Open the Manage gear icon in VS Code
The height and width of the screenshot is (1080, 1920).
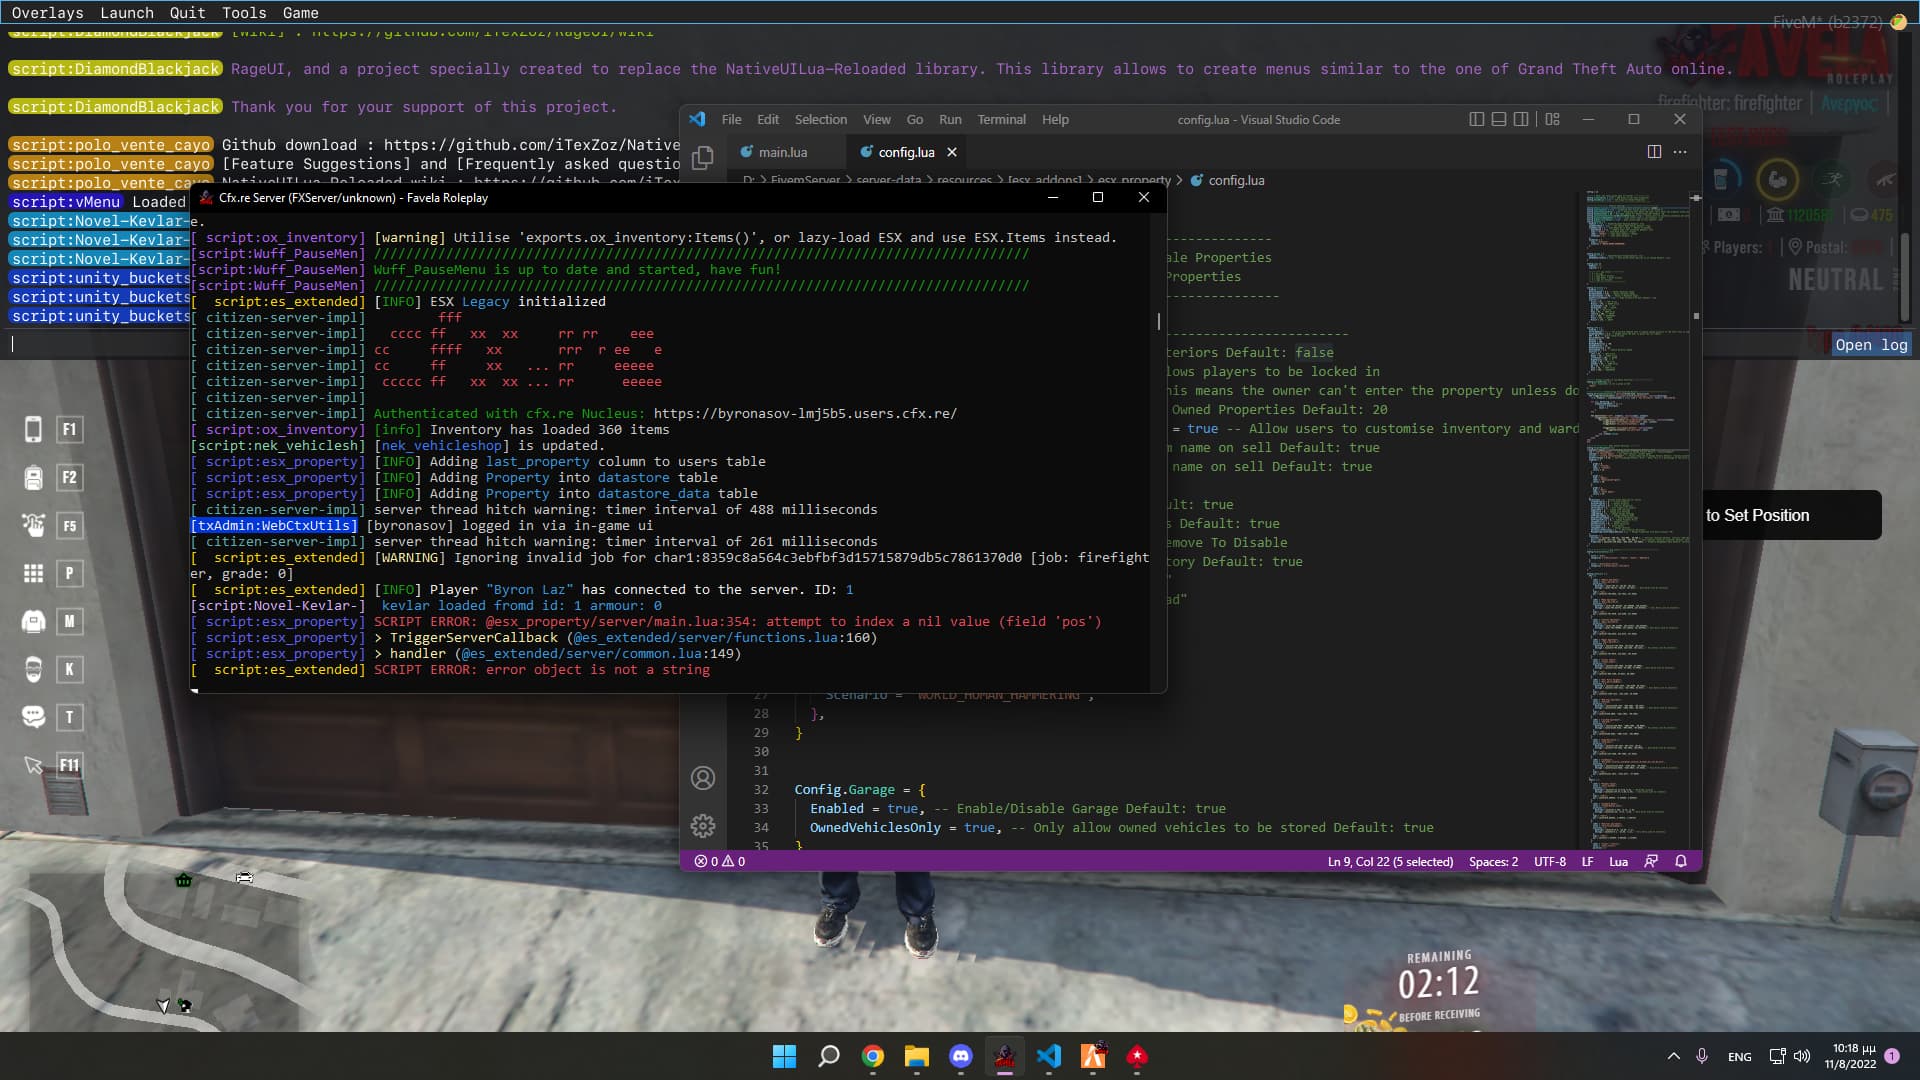(703, 826)
